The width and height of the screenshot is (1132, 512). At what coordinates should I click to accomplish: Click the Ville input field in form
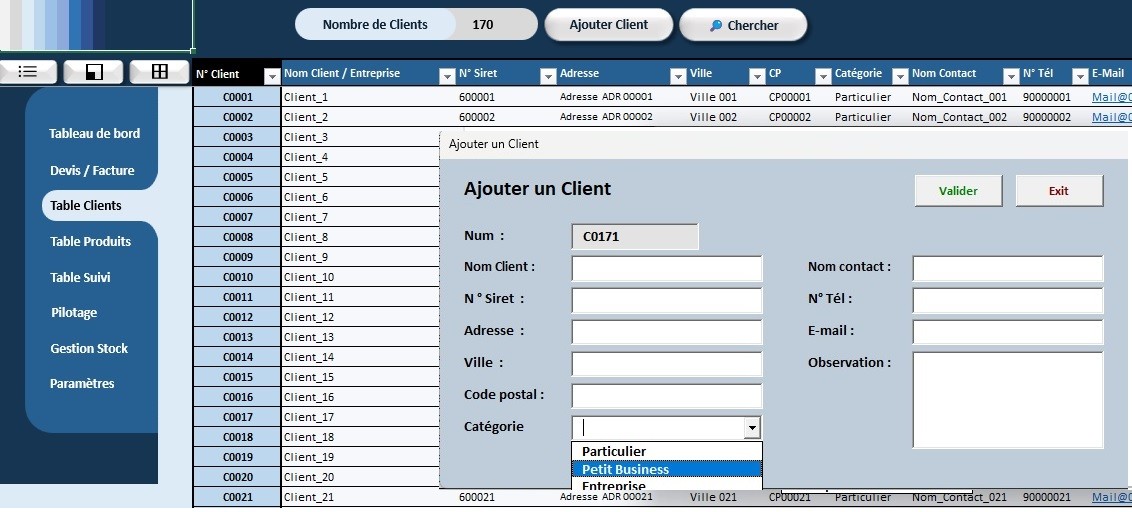click(x=667, y=364)
